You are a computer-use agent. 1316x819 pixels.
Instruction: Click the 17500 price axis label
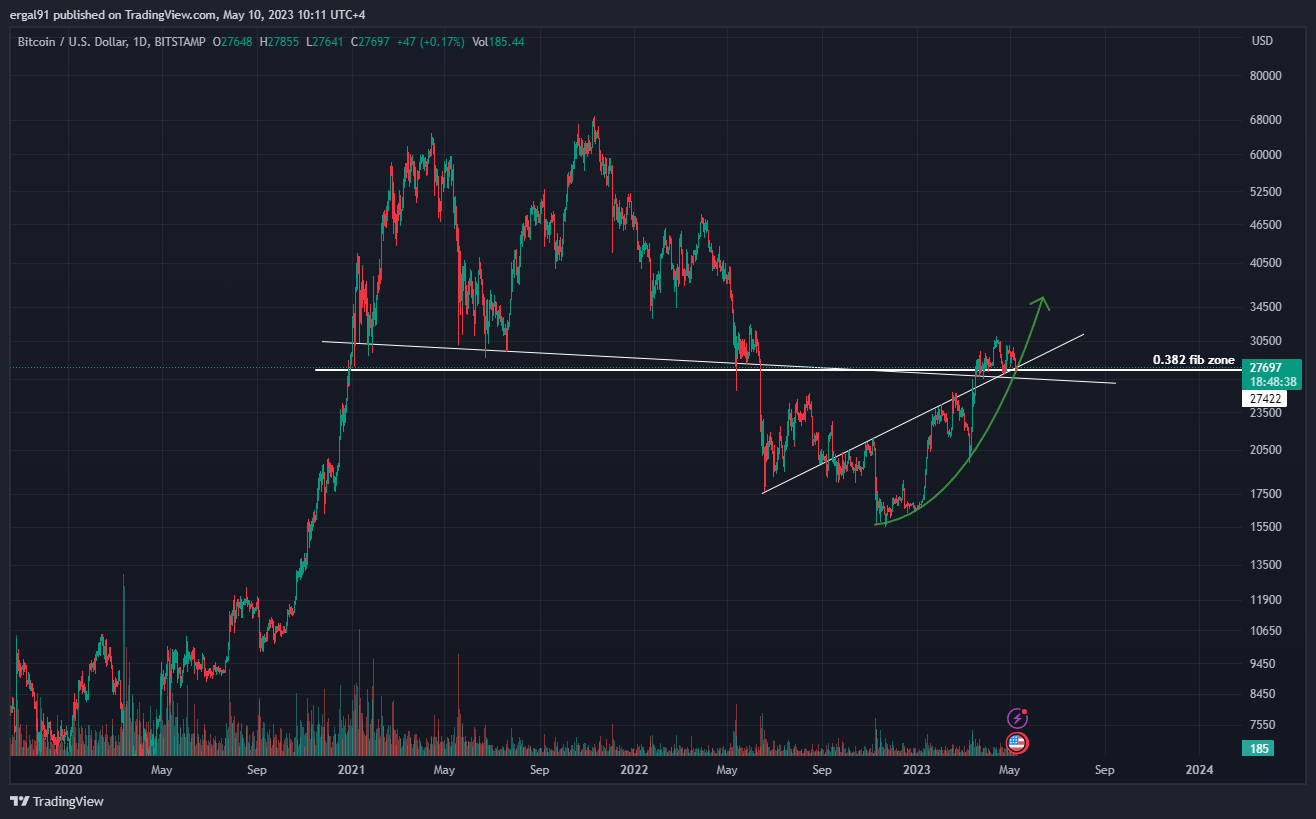point(1265,494)
